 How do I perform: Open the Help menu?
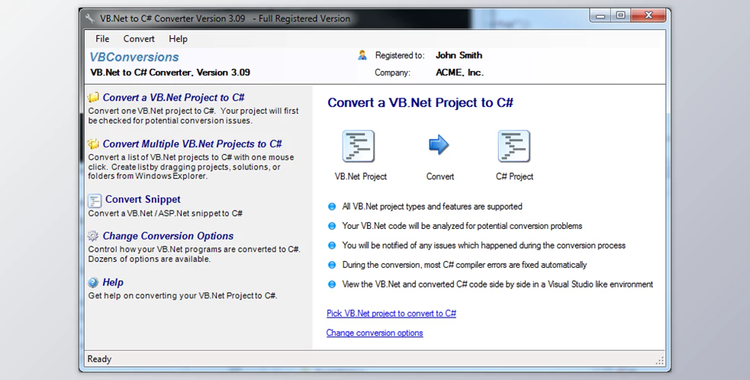click(x=178, y=39)
